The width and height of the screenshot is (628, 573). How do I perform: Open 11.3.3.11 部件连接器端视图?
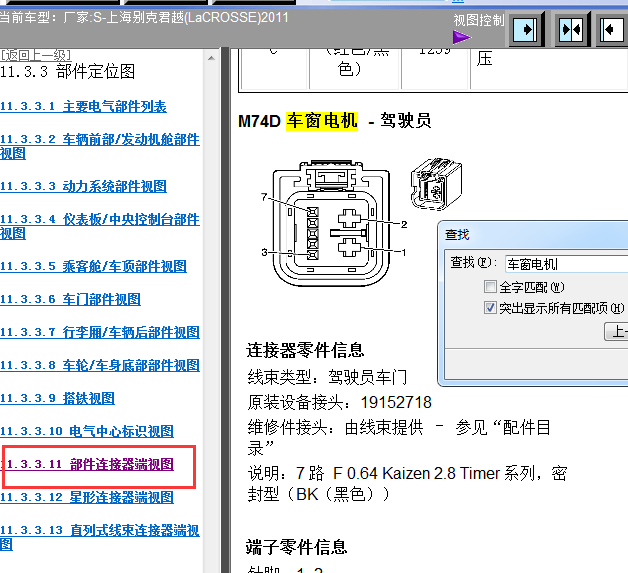[x=89, y=464]
